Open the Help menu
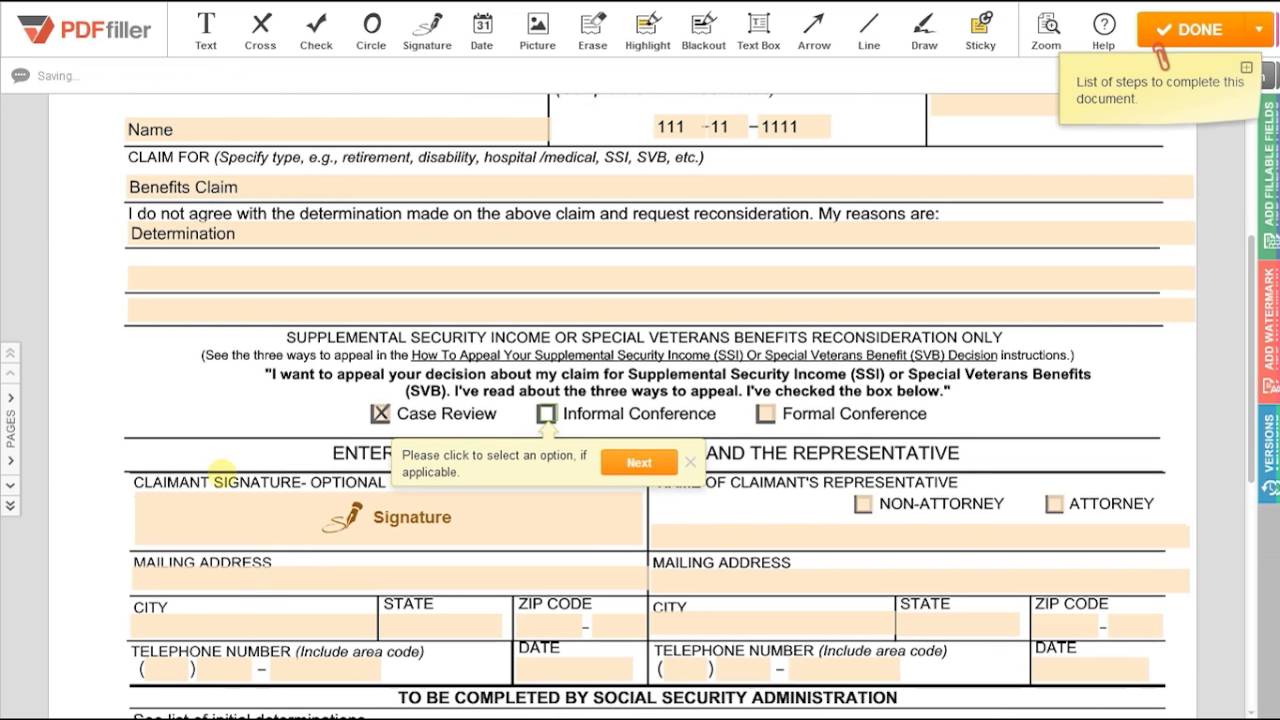 click(x=1104, y=30)
